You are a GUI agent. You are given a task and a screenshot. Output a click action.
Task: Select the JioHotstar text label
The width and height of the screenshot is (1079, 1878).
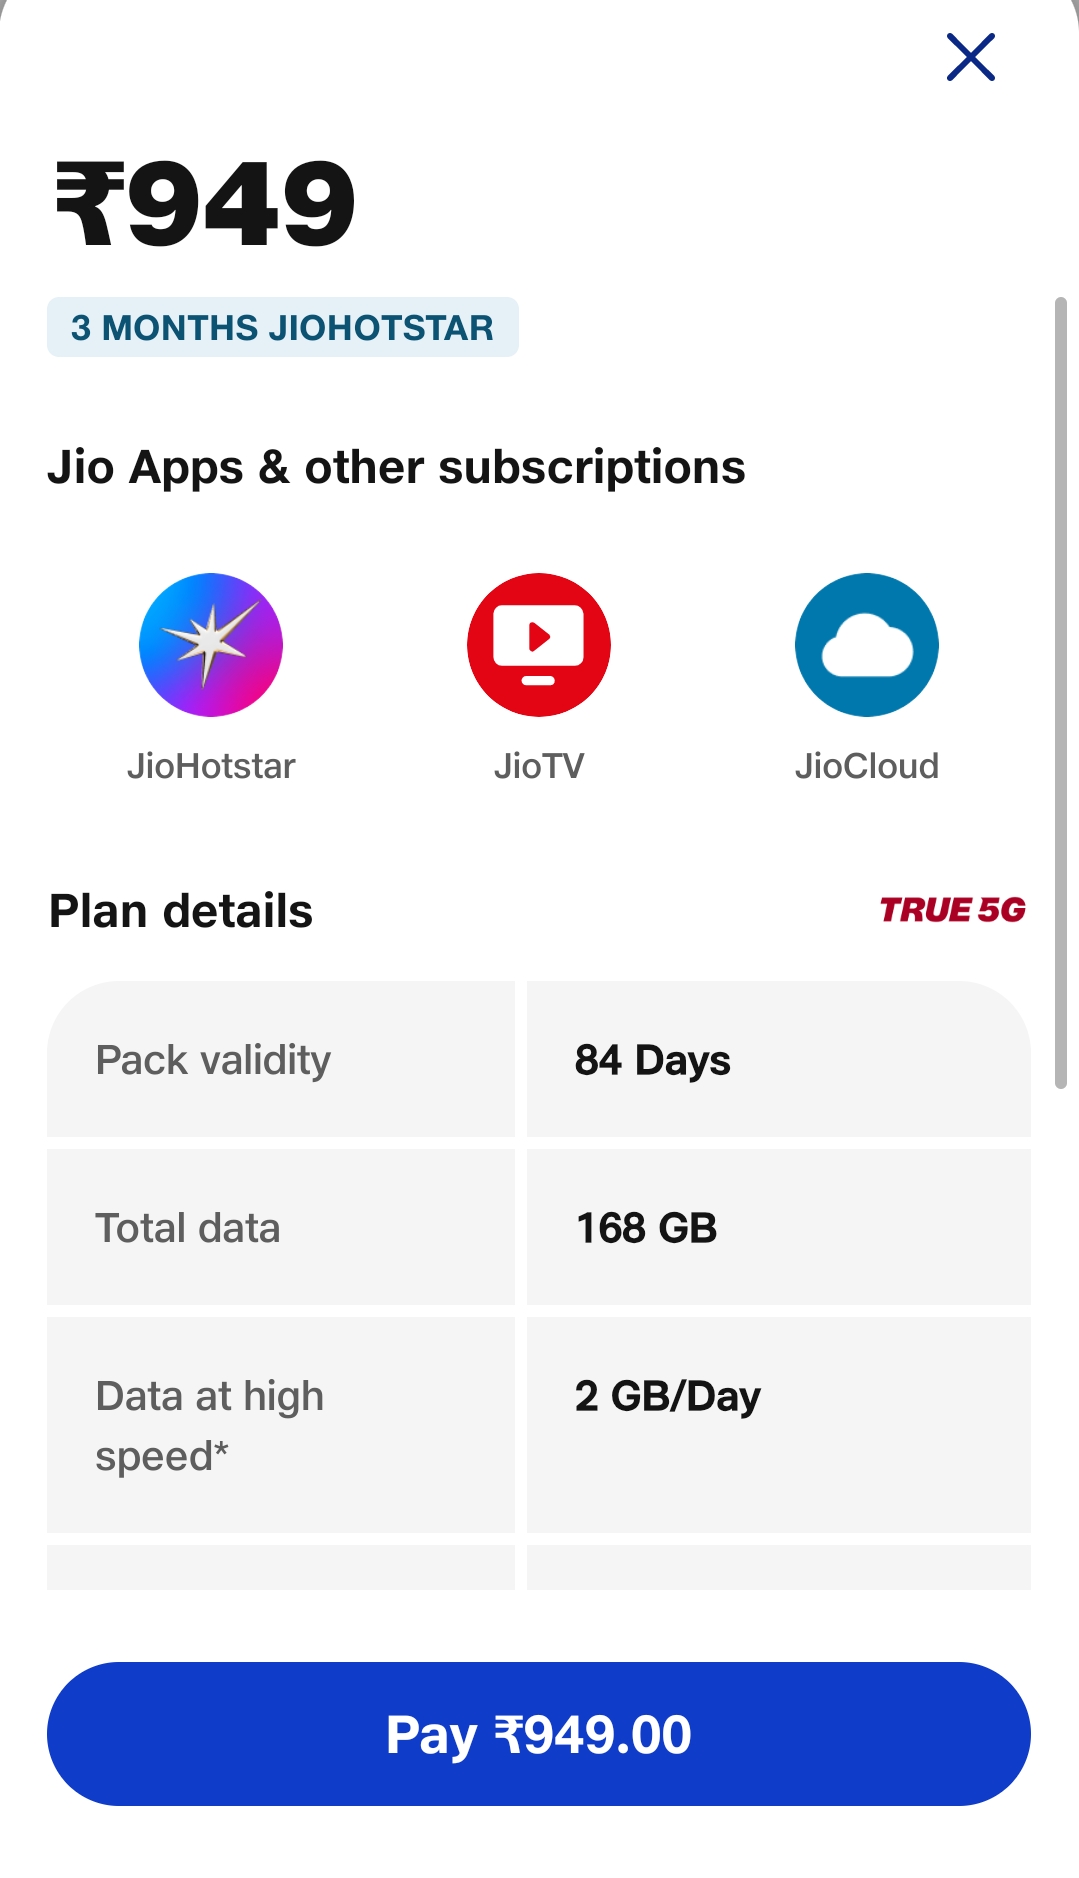click(211, 766)
